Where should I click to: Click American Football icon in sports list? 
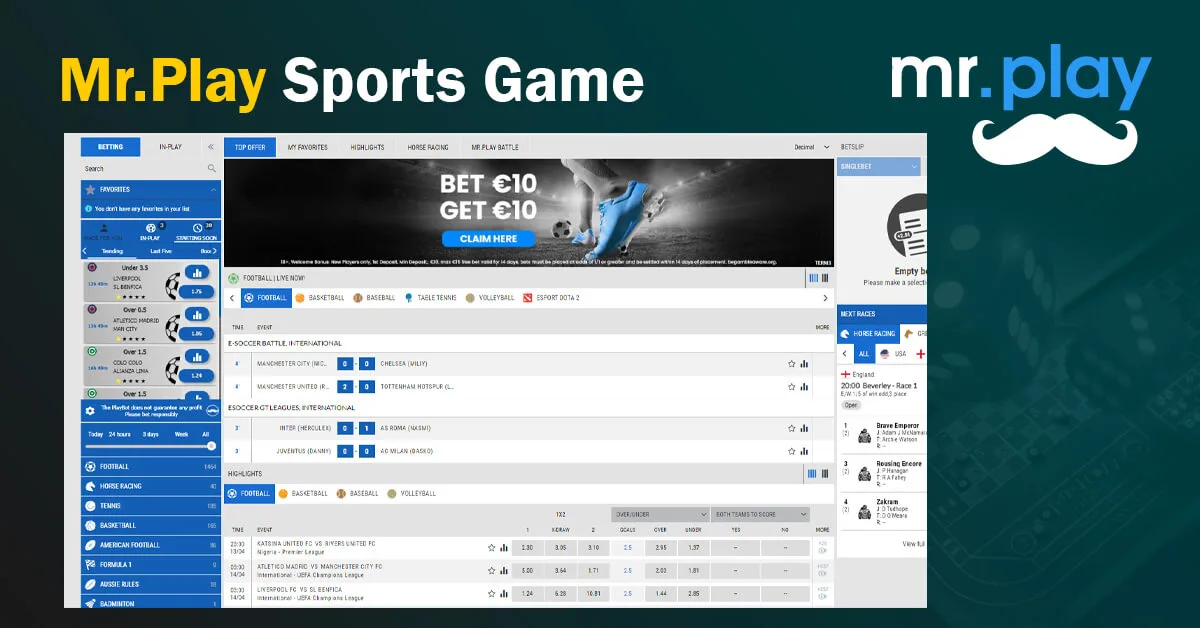coord(91,545)
